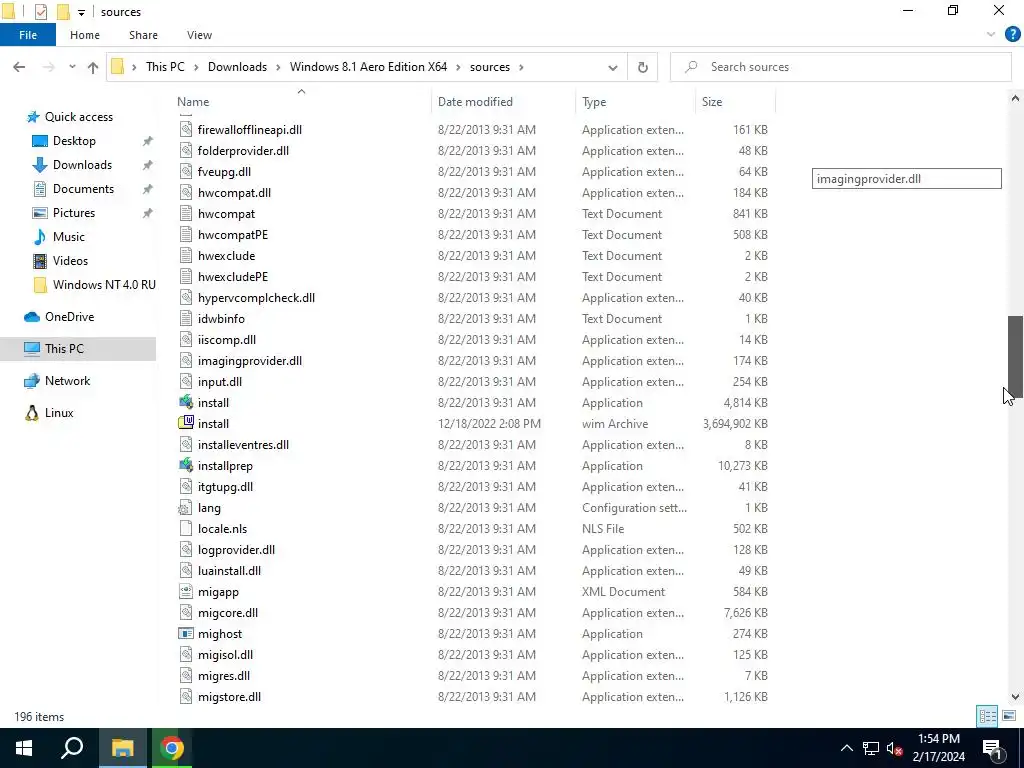Open Linux in navigation pane
Image resolution: width=1024 pixels, height=768 pixels.
pyautogui.click(x=58, y=413)
